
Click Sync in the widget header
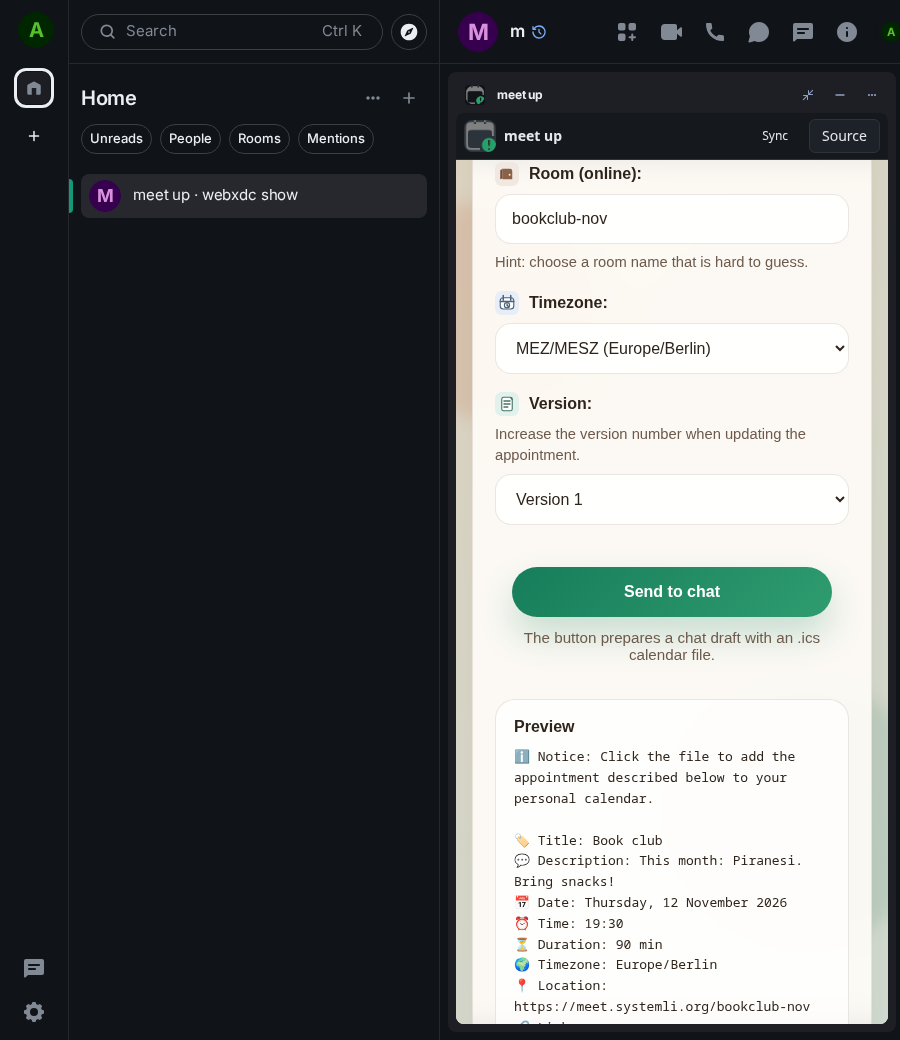coord(775,136)
